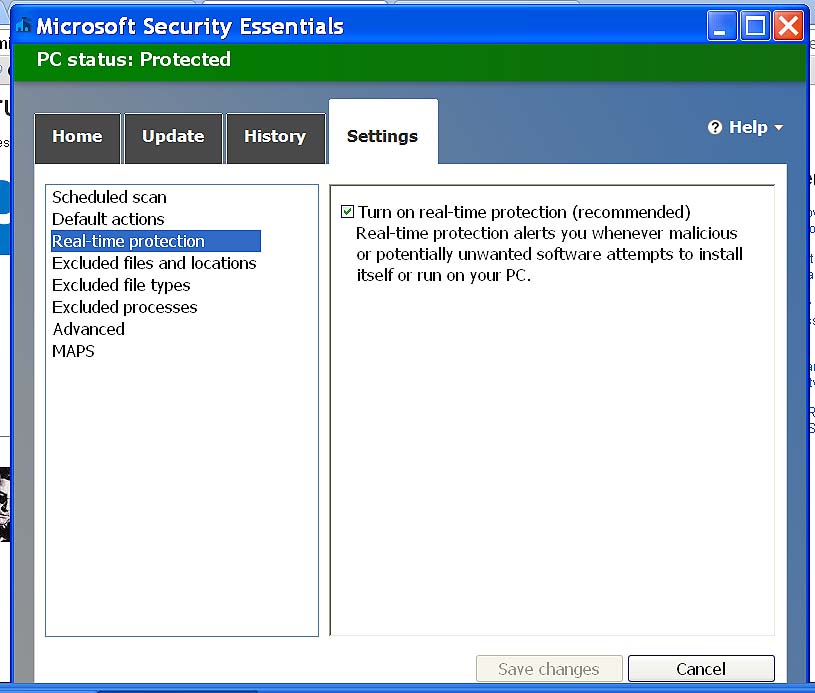Click the real-time protection description text

tap(549, 254)
